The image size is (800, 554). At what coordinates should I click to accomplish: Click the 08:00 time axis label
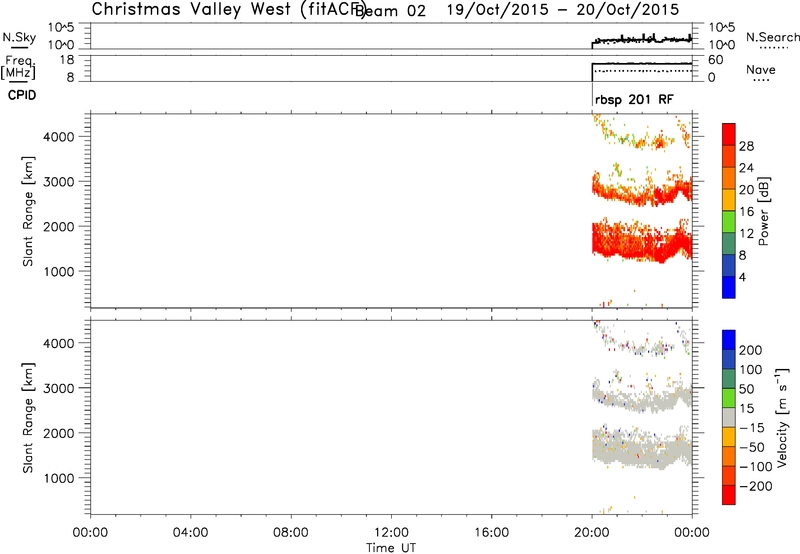coord(291,533)
